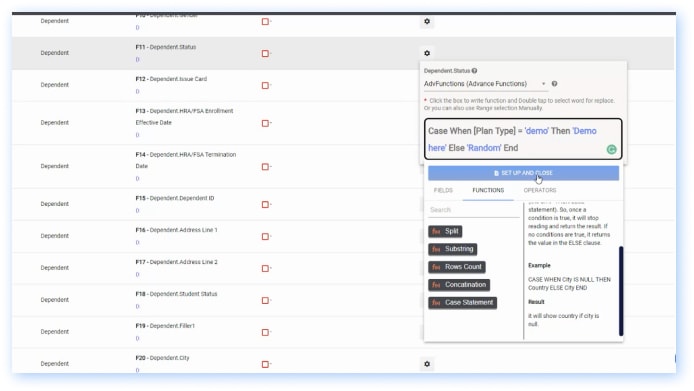Click green Grammarly icon in the function box
The width and height of the screenshot is (694, 391).
[611, 150]
